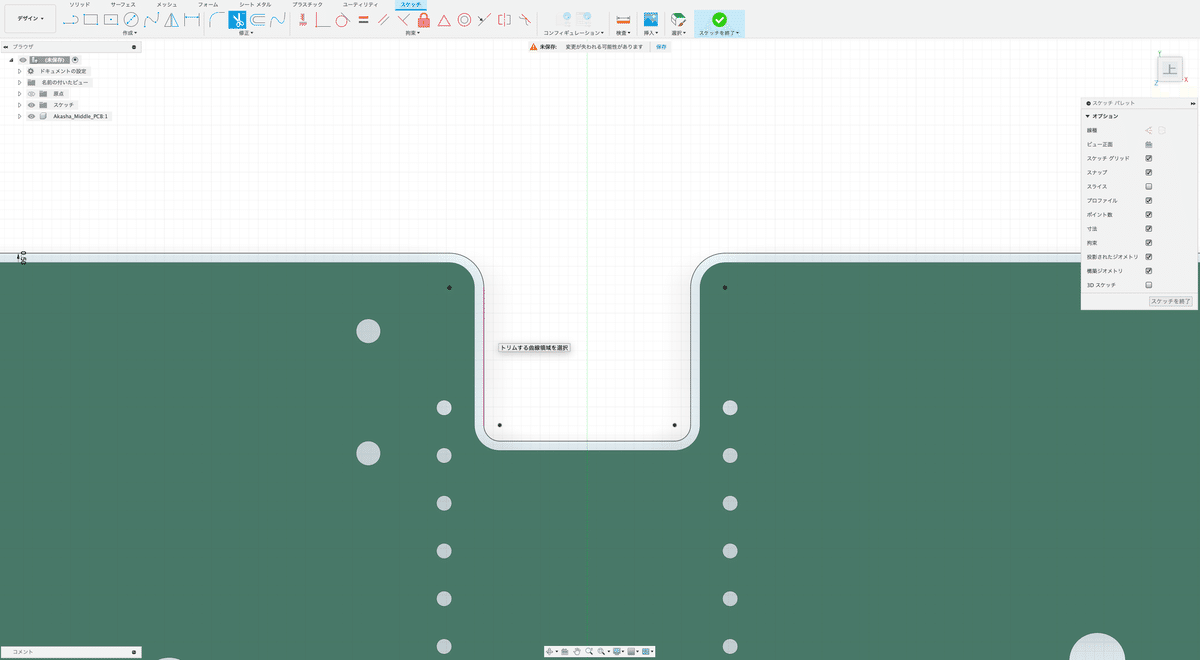Image resolution: width=1200 pixels, height=660 pixels.
Task: Click the Look At icon for ビュー正面
Action: pyautogui.click(x=1149, y=145)
